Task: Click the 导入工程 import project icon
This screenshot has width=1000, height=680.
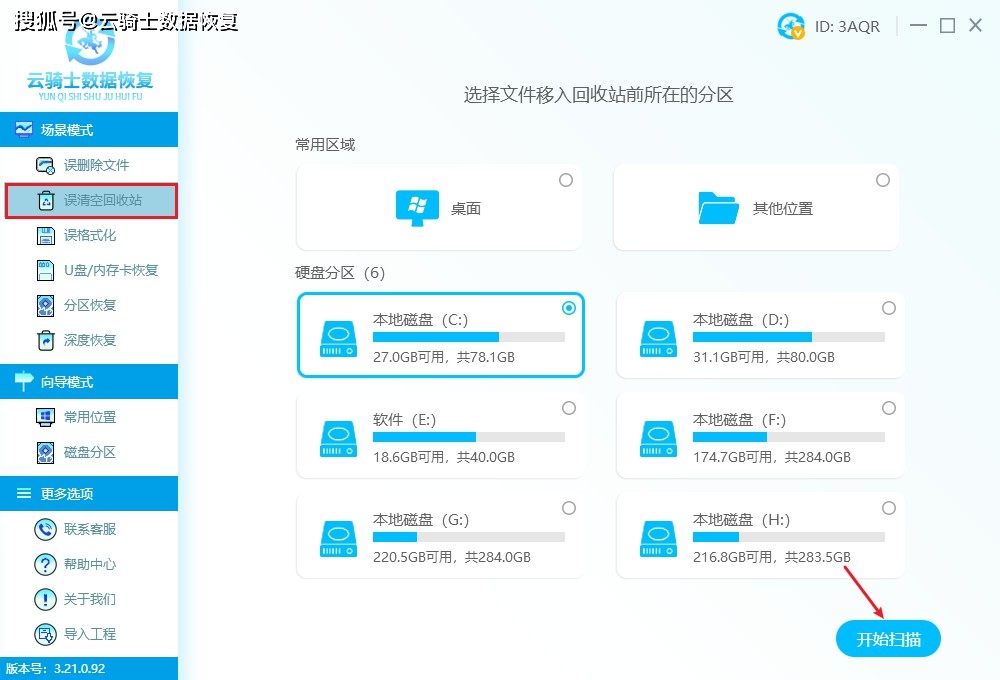Action: click(46, 634)
